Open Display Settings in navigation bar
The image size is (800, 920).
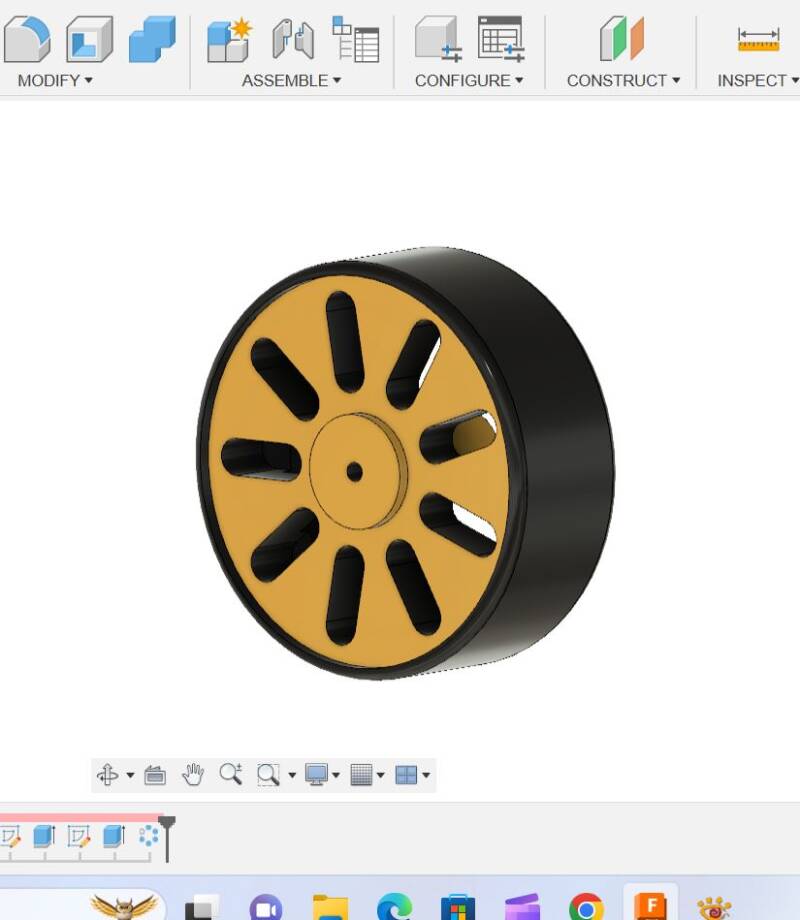point(321,774)
